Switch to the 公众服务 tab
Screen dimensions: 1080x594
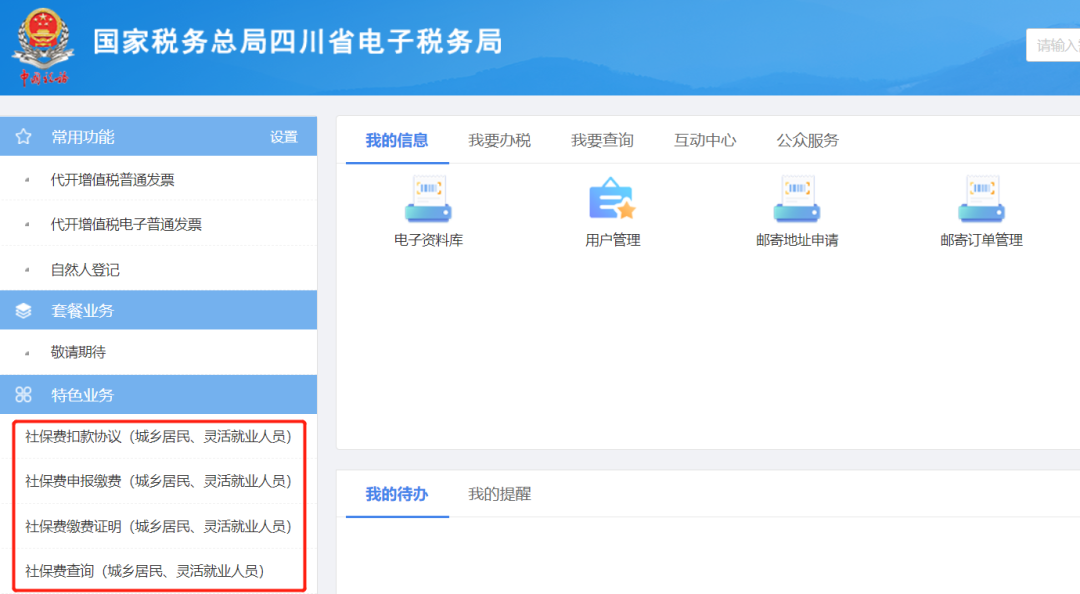807,141
